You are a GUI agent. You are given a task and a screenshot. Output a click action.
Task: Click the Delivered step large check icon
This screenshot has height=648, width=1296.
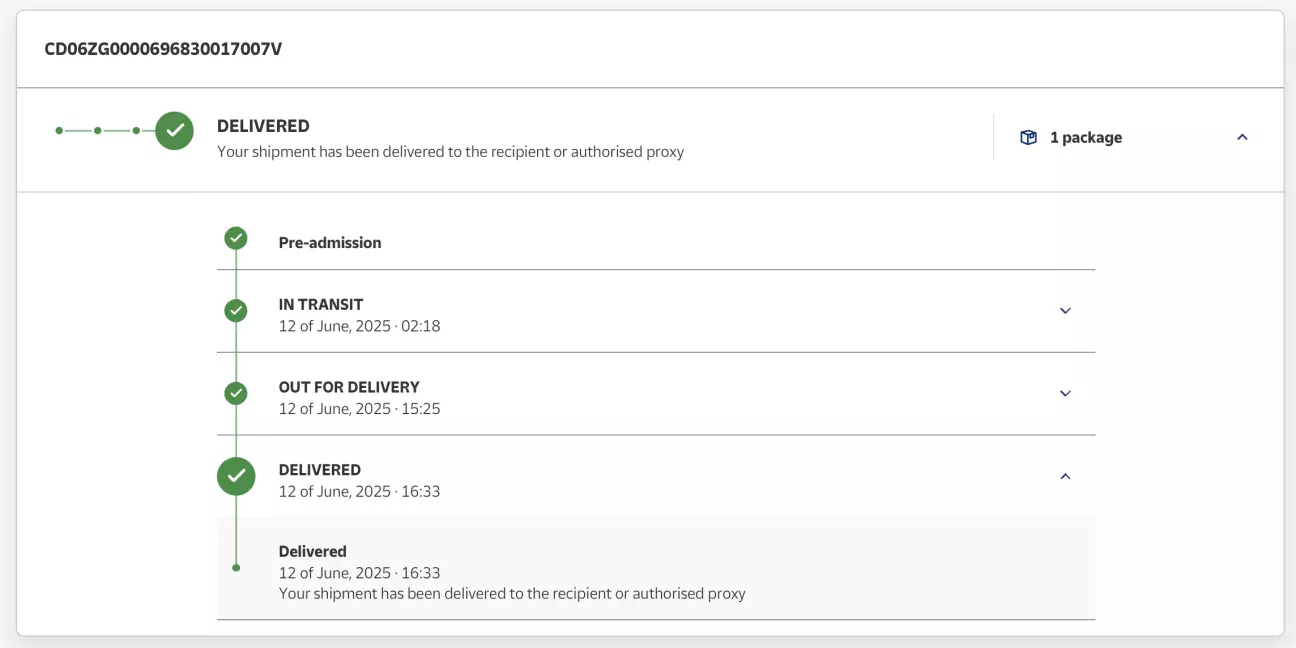236,476
